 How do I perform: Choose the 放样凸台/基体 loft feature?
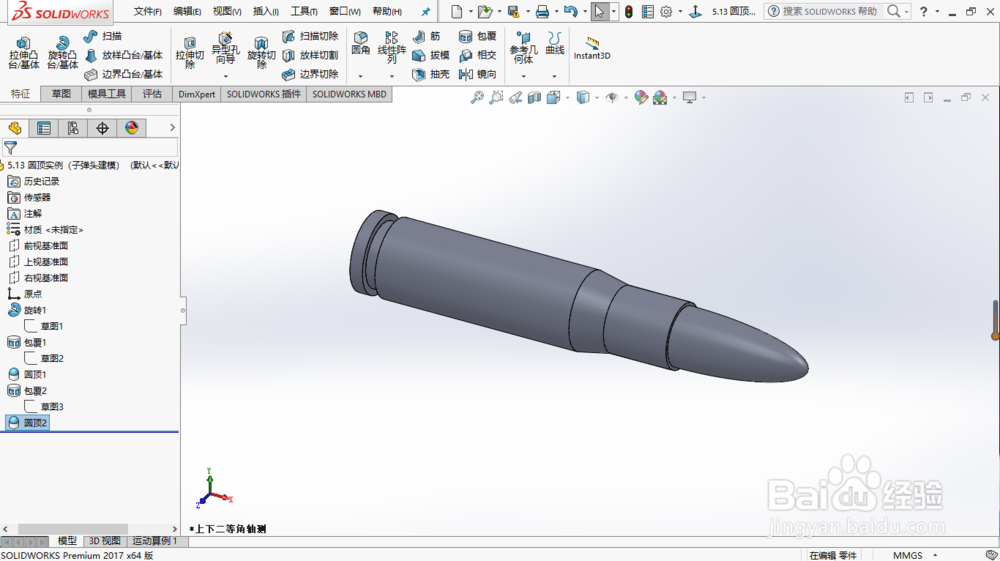124,55
